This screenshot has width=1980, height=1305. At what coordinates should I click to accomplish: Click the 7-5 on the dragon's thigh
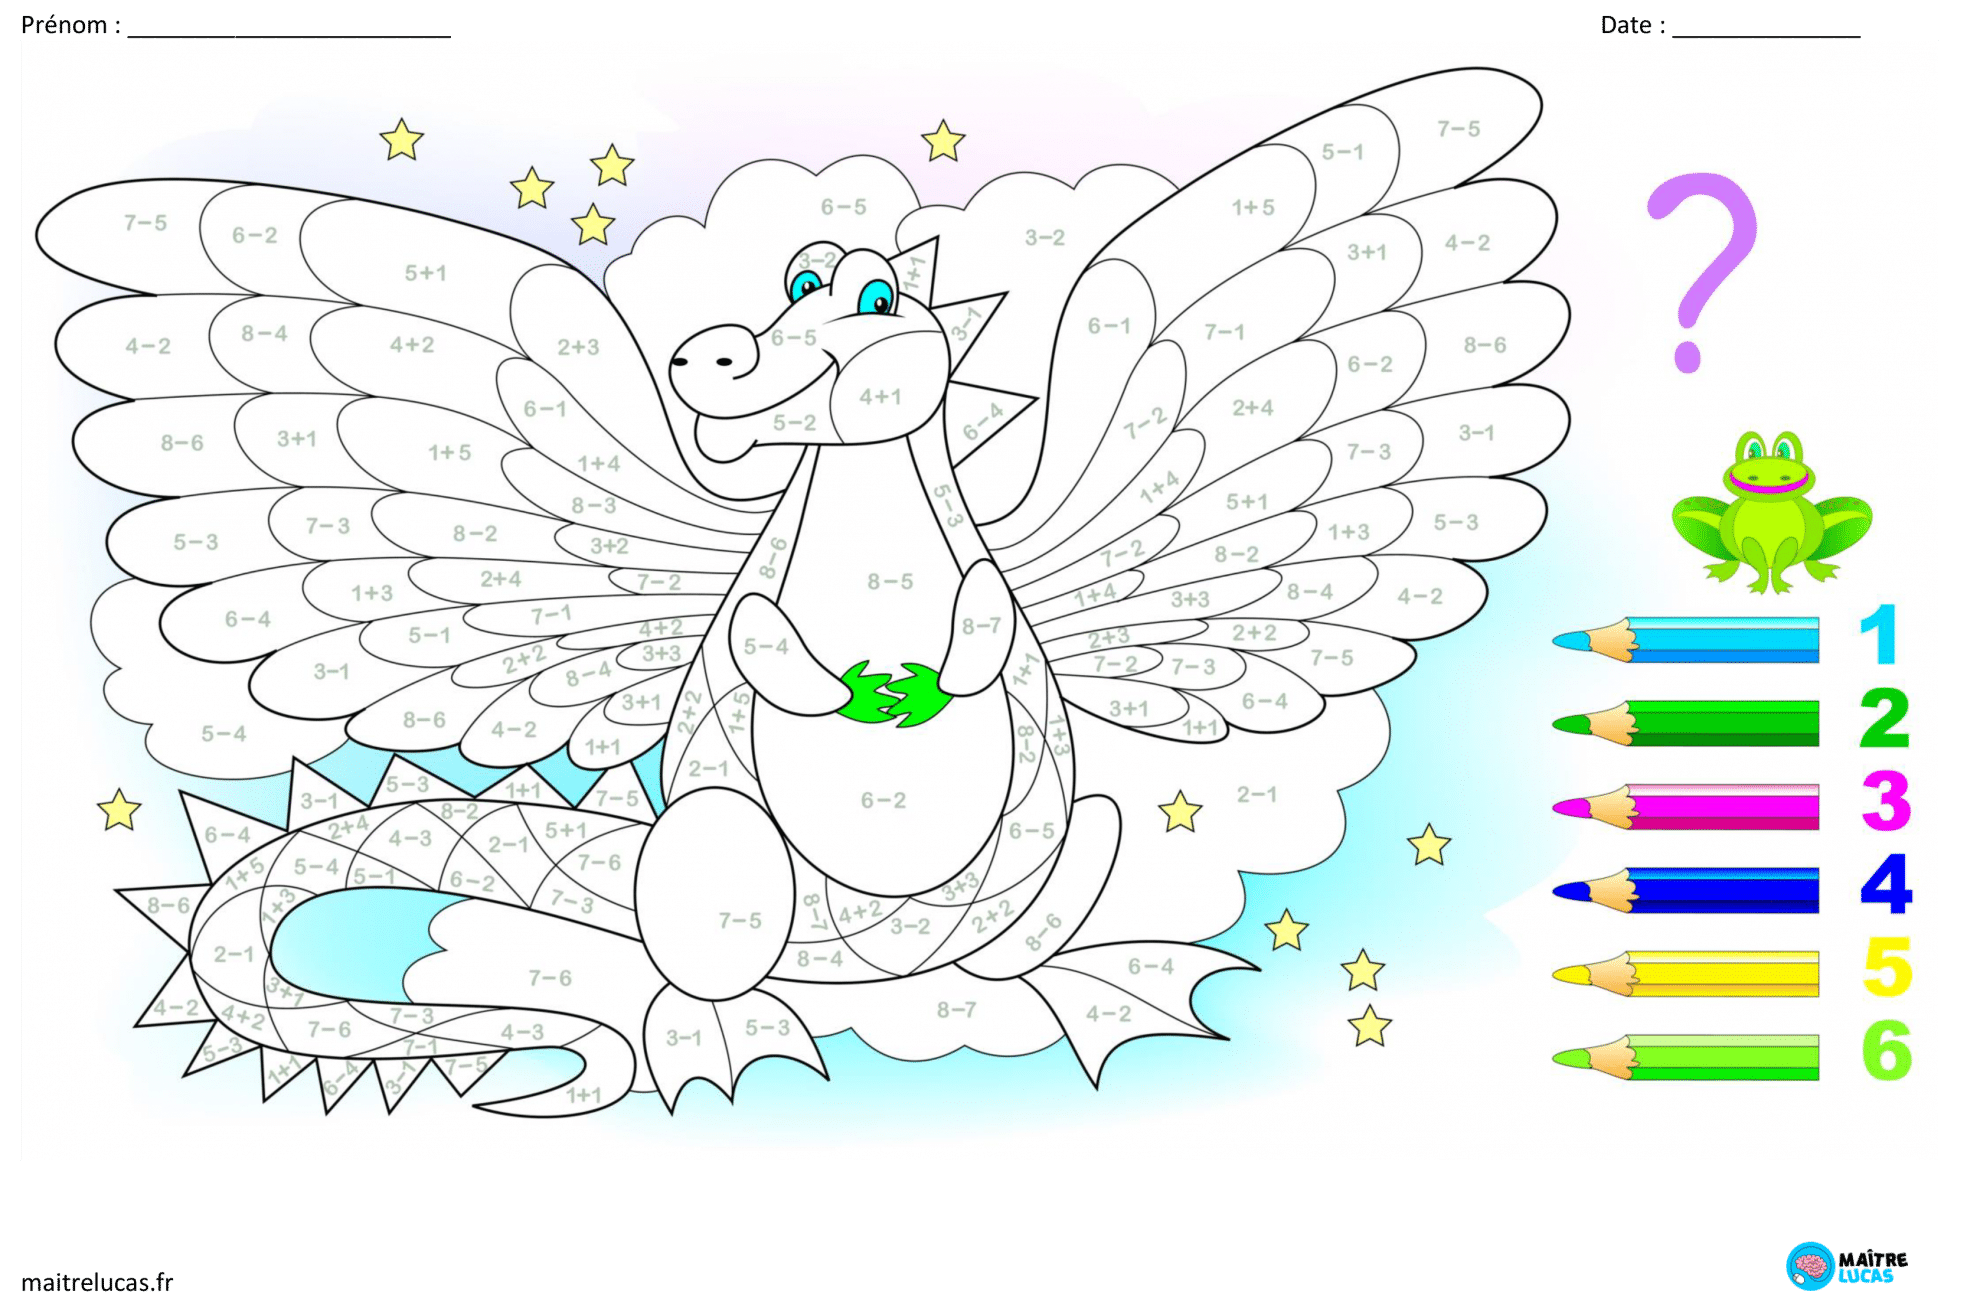(x=740, y=920)
